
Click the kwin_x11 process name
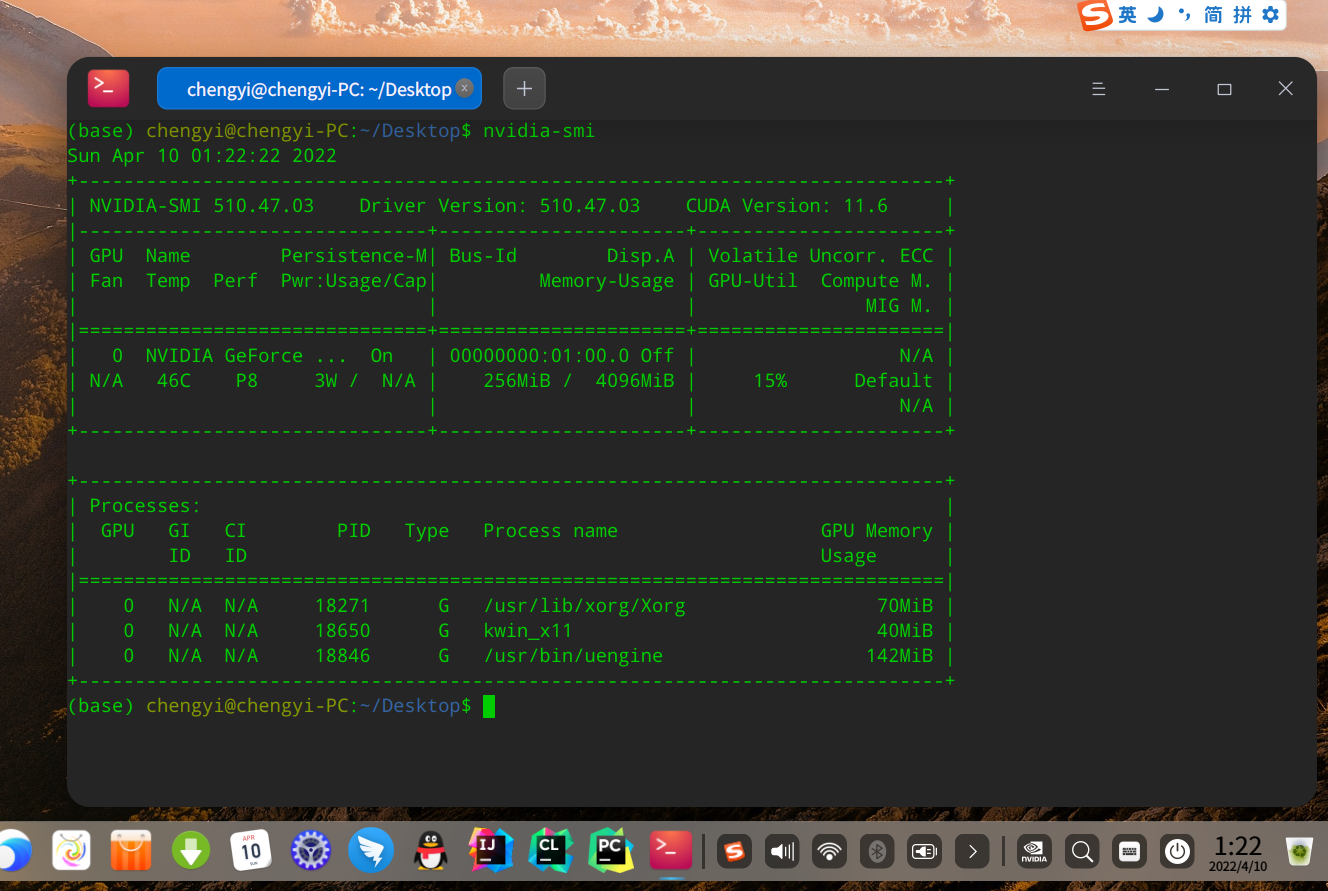click(x=528, y=631)
